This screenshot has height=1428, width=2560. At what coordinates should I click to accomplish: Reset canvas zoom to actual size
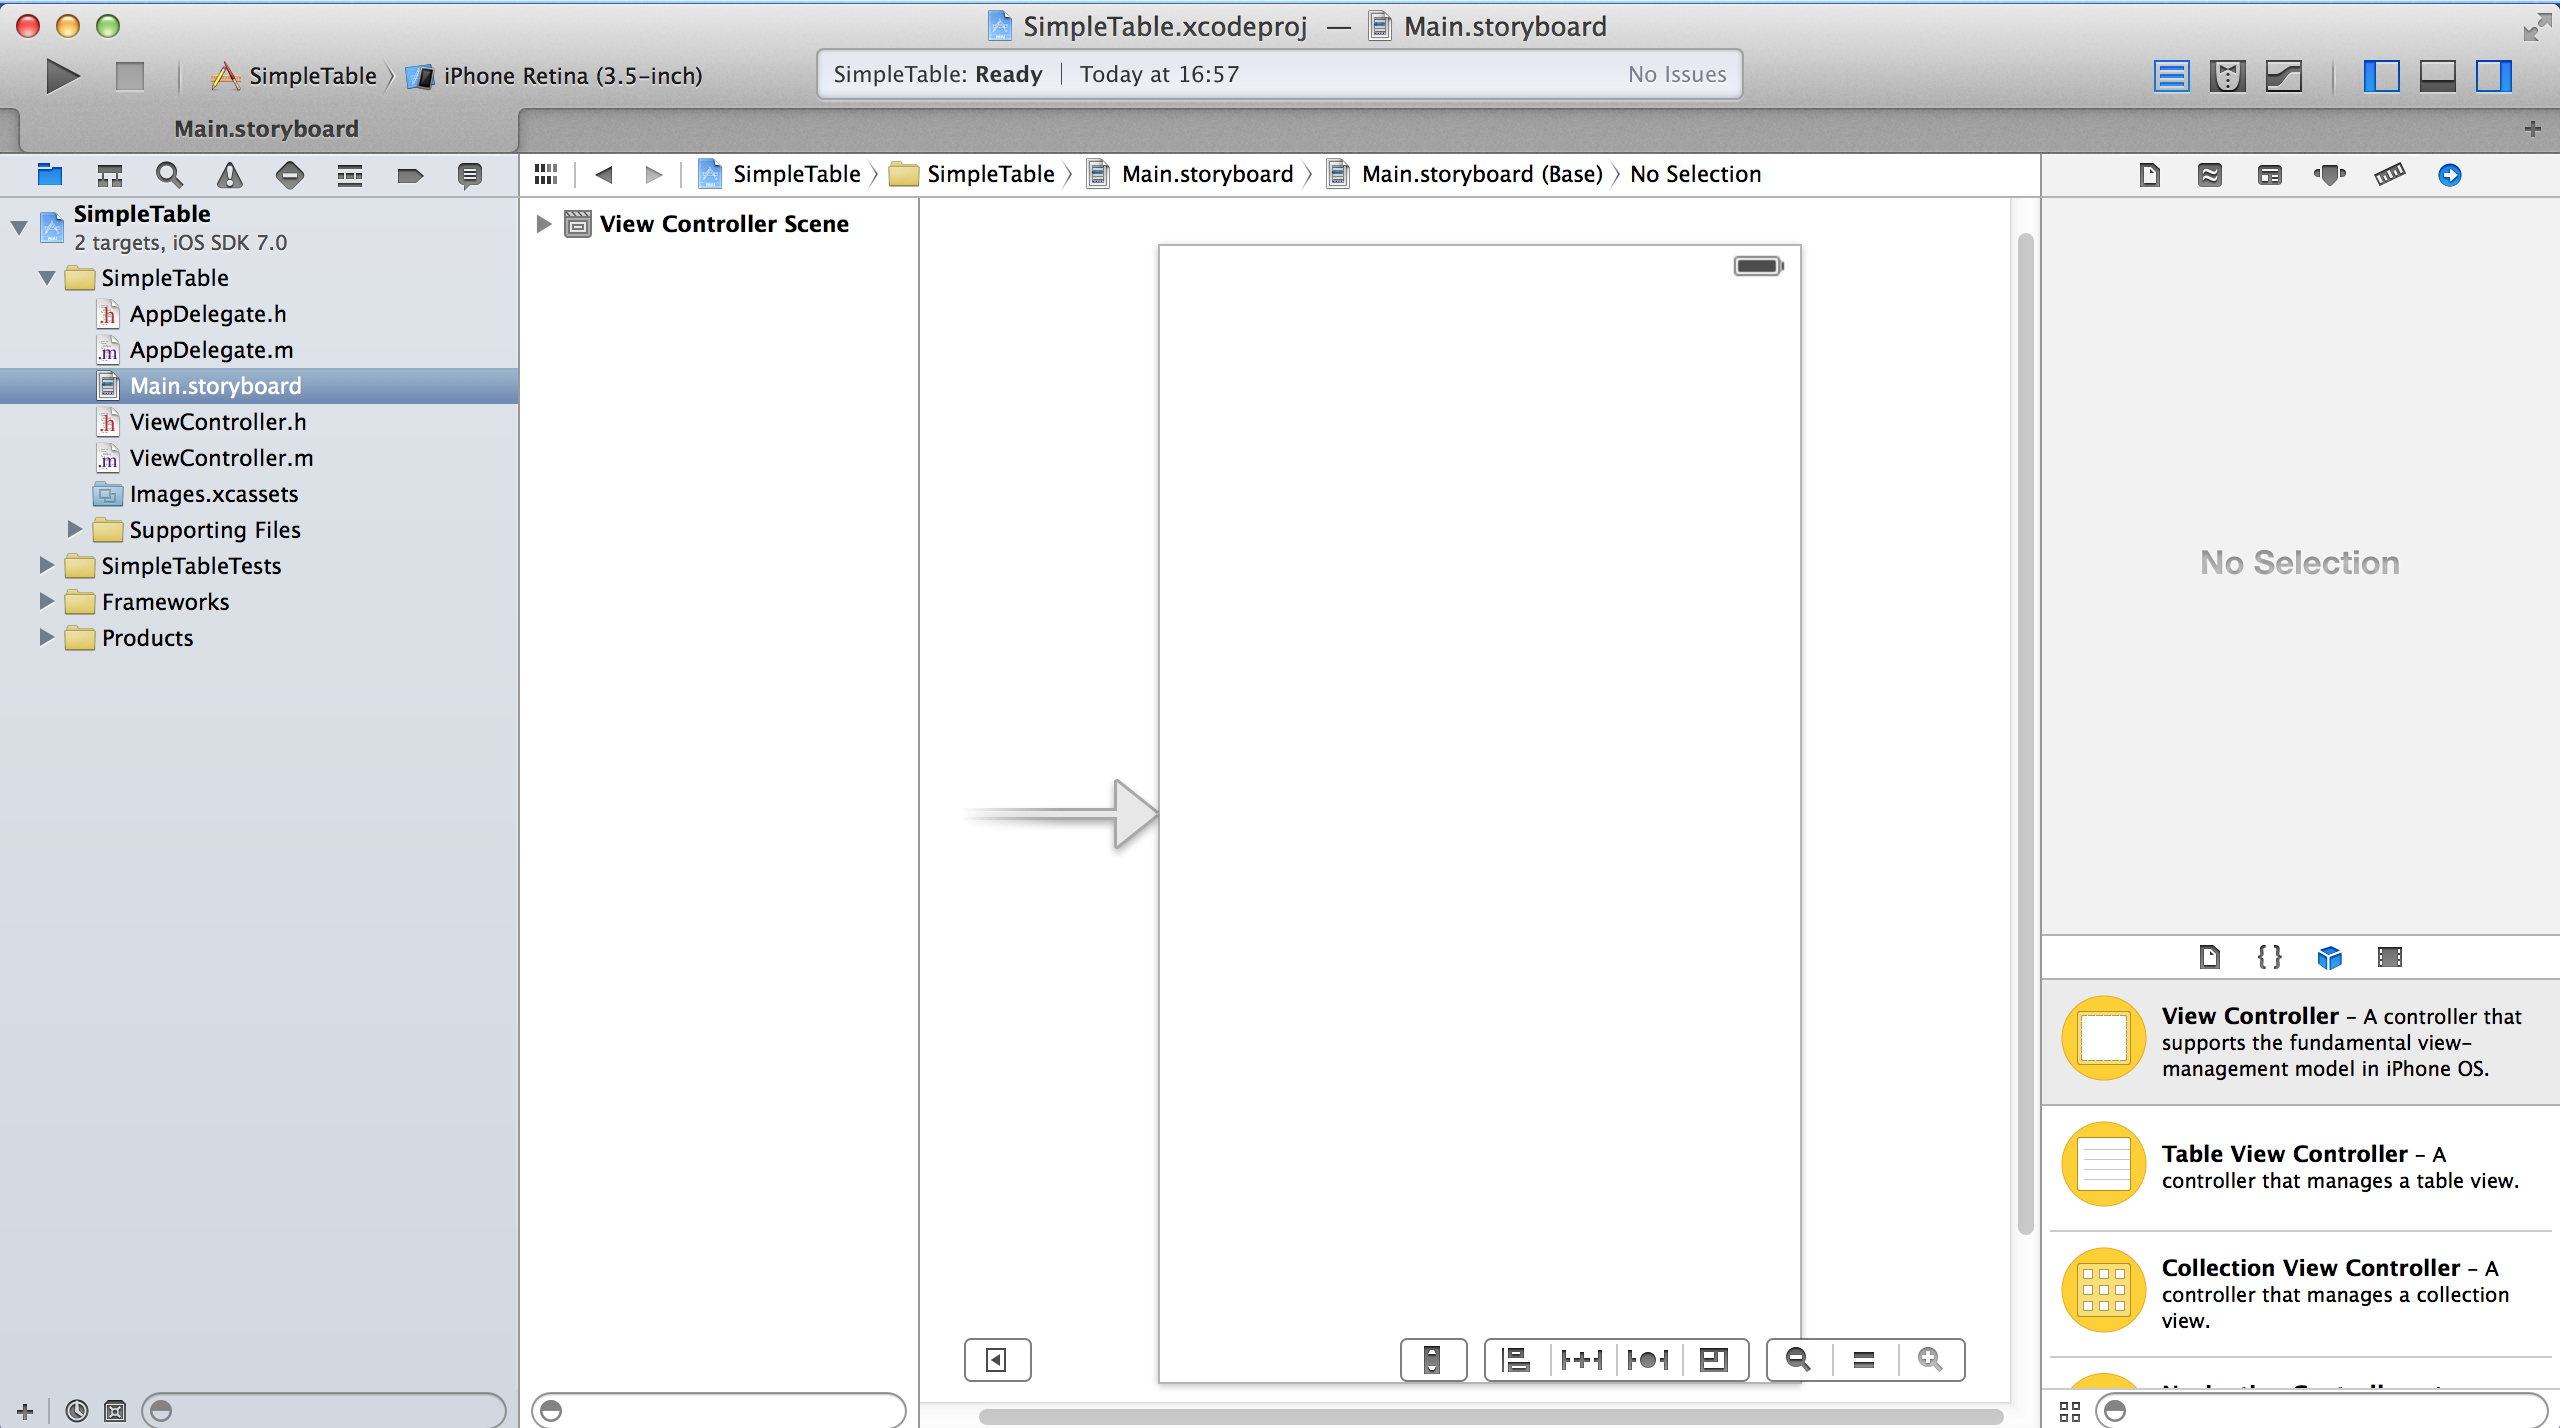[1864, 1359]
